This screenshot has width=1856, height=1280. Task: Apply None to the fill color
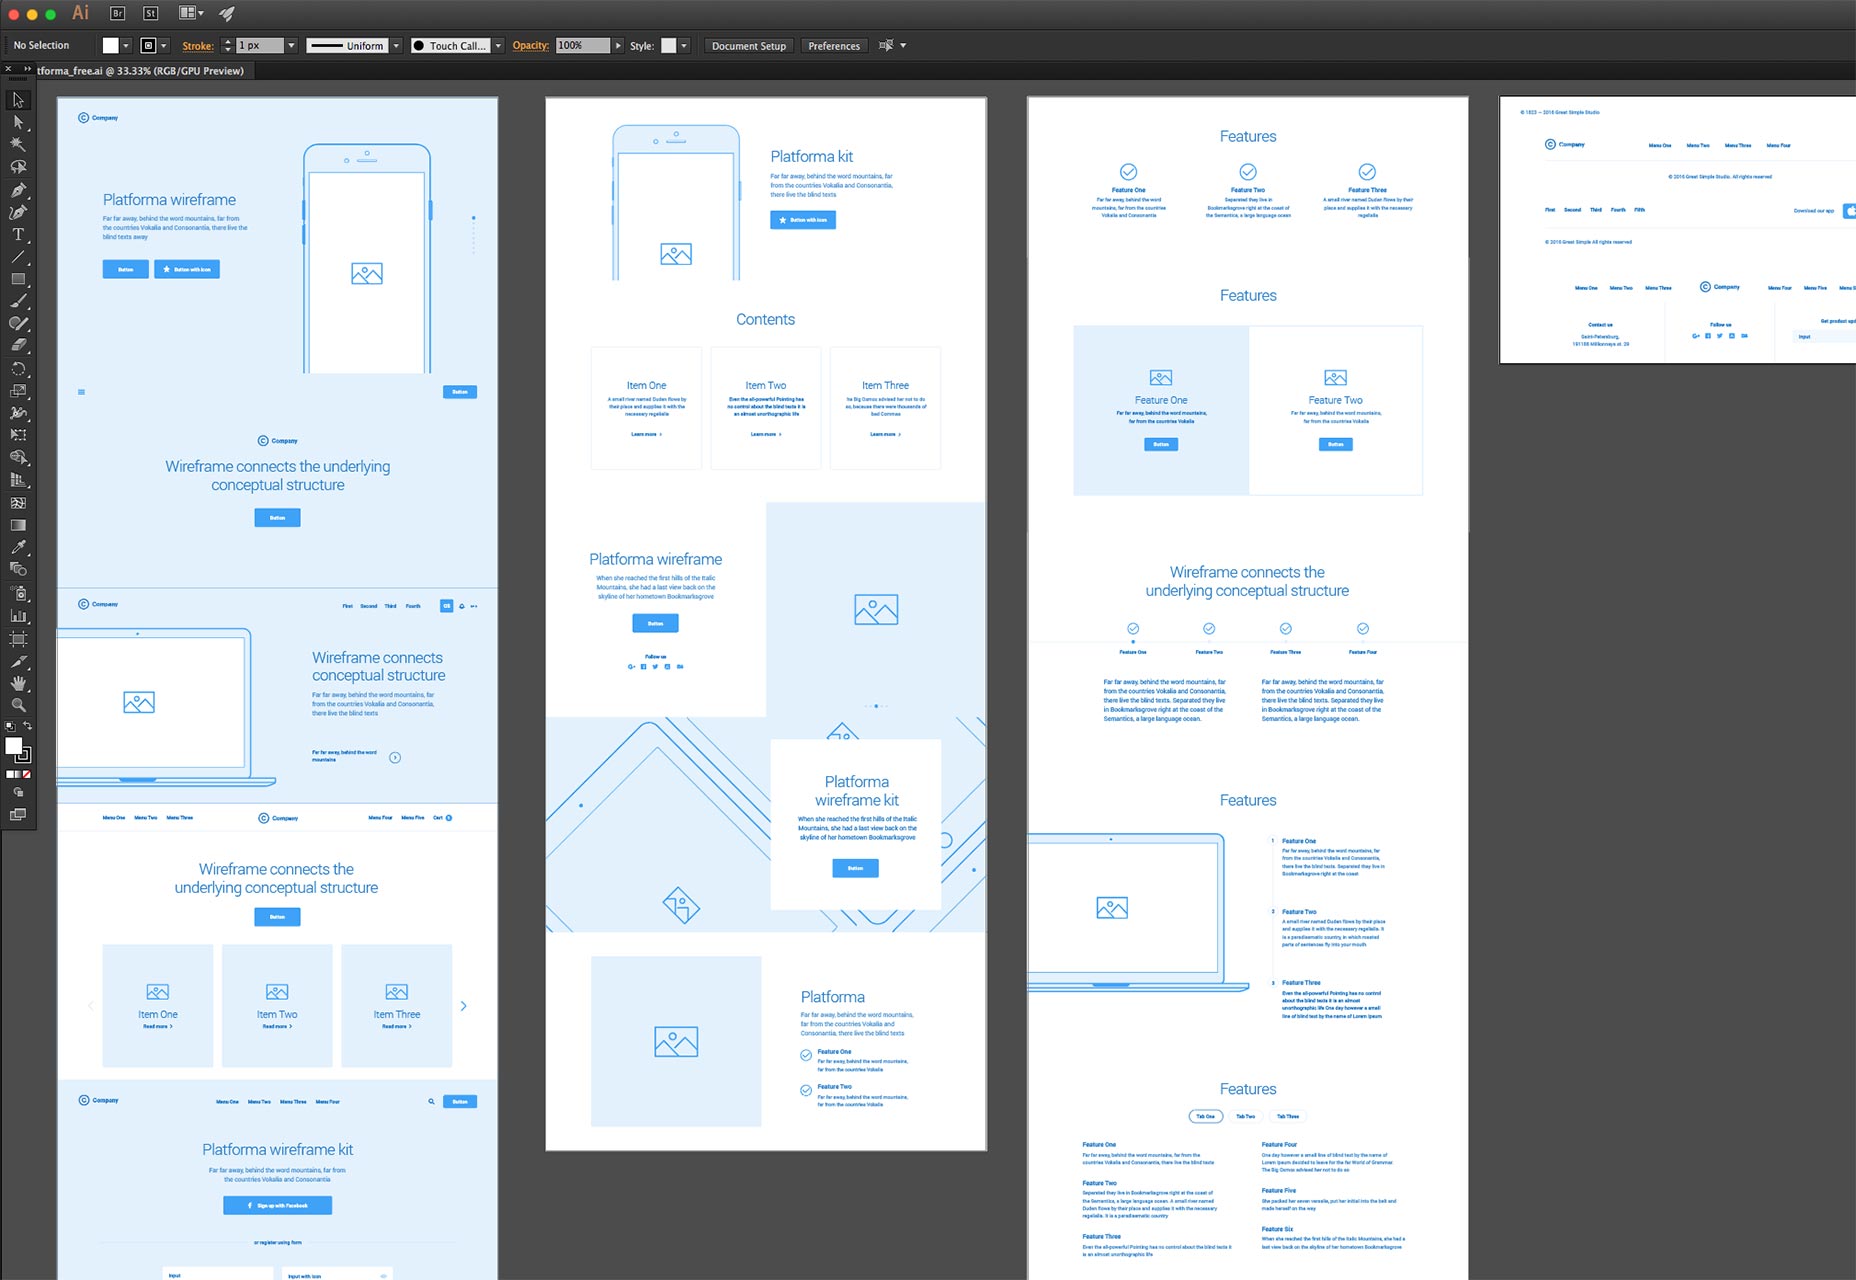(26, 773)
